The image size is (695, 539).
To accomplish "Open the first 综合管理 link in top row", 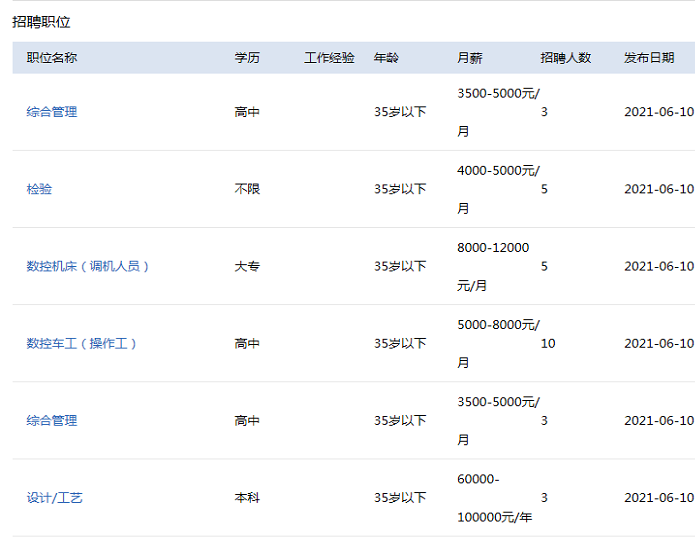I will 51,112.
